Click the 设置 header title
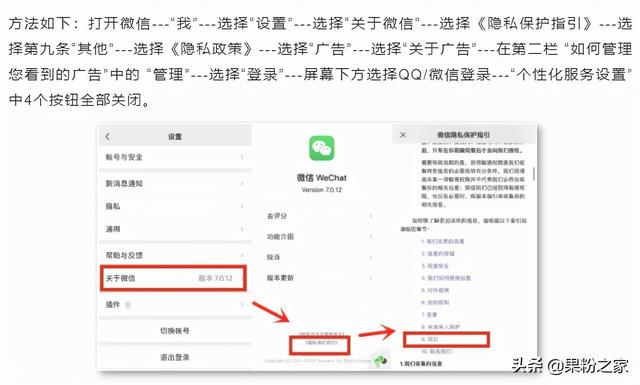The image size is (640, 385). click(x=175, y=136)
